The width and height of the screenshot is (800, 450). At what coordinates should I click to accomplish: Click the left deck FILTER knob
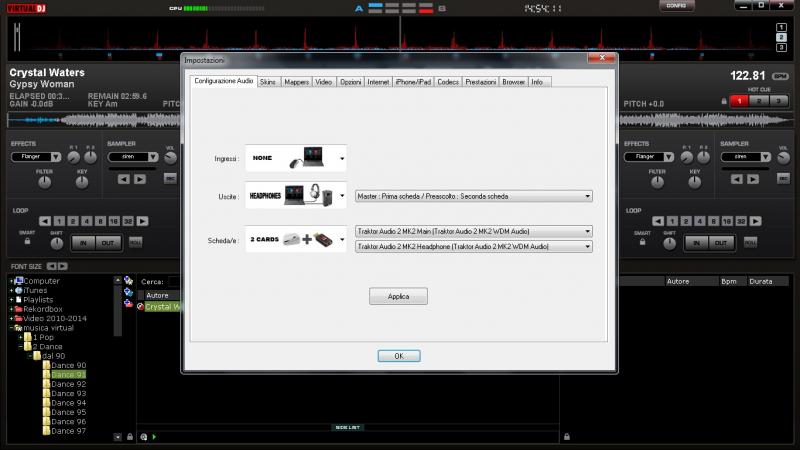click(45, 182)
